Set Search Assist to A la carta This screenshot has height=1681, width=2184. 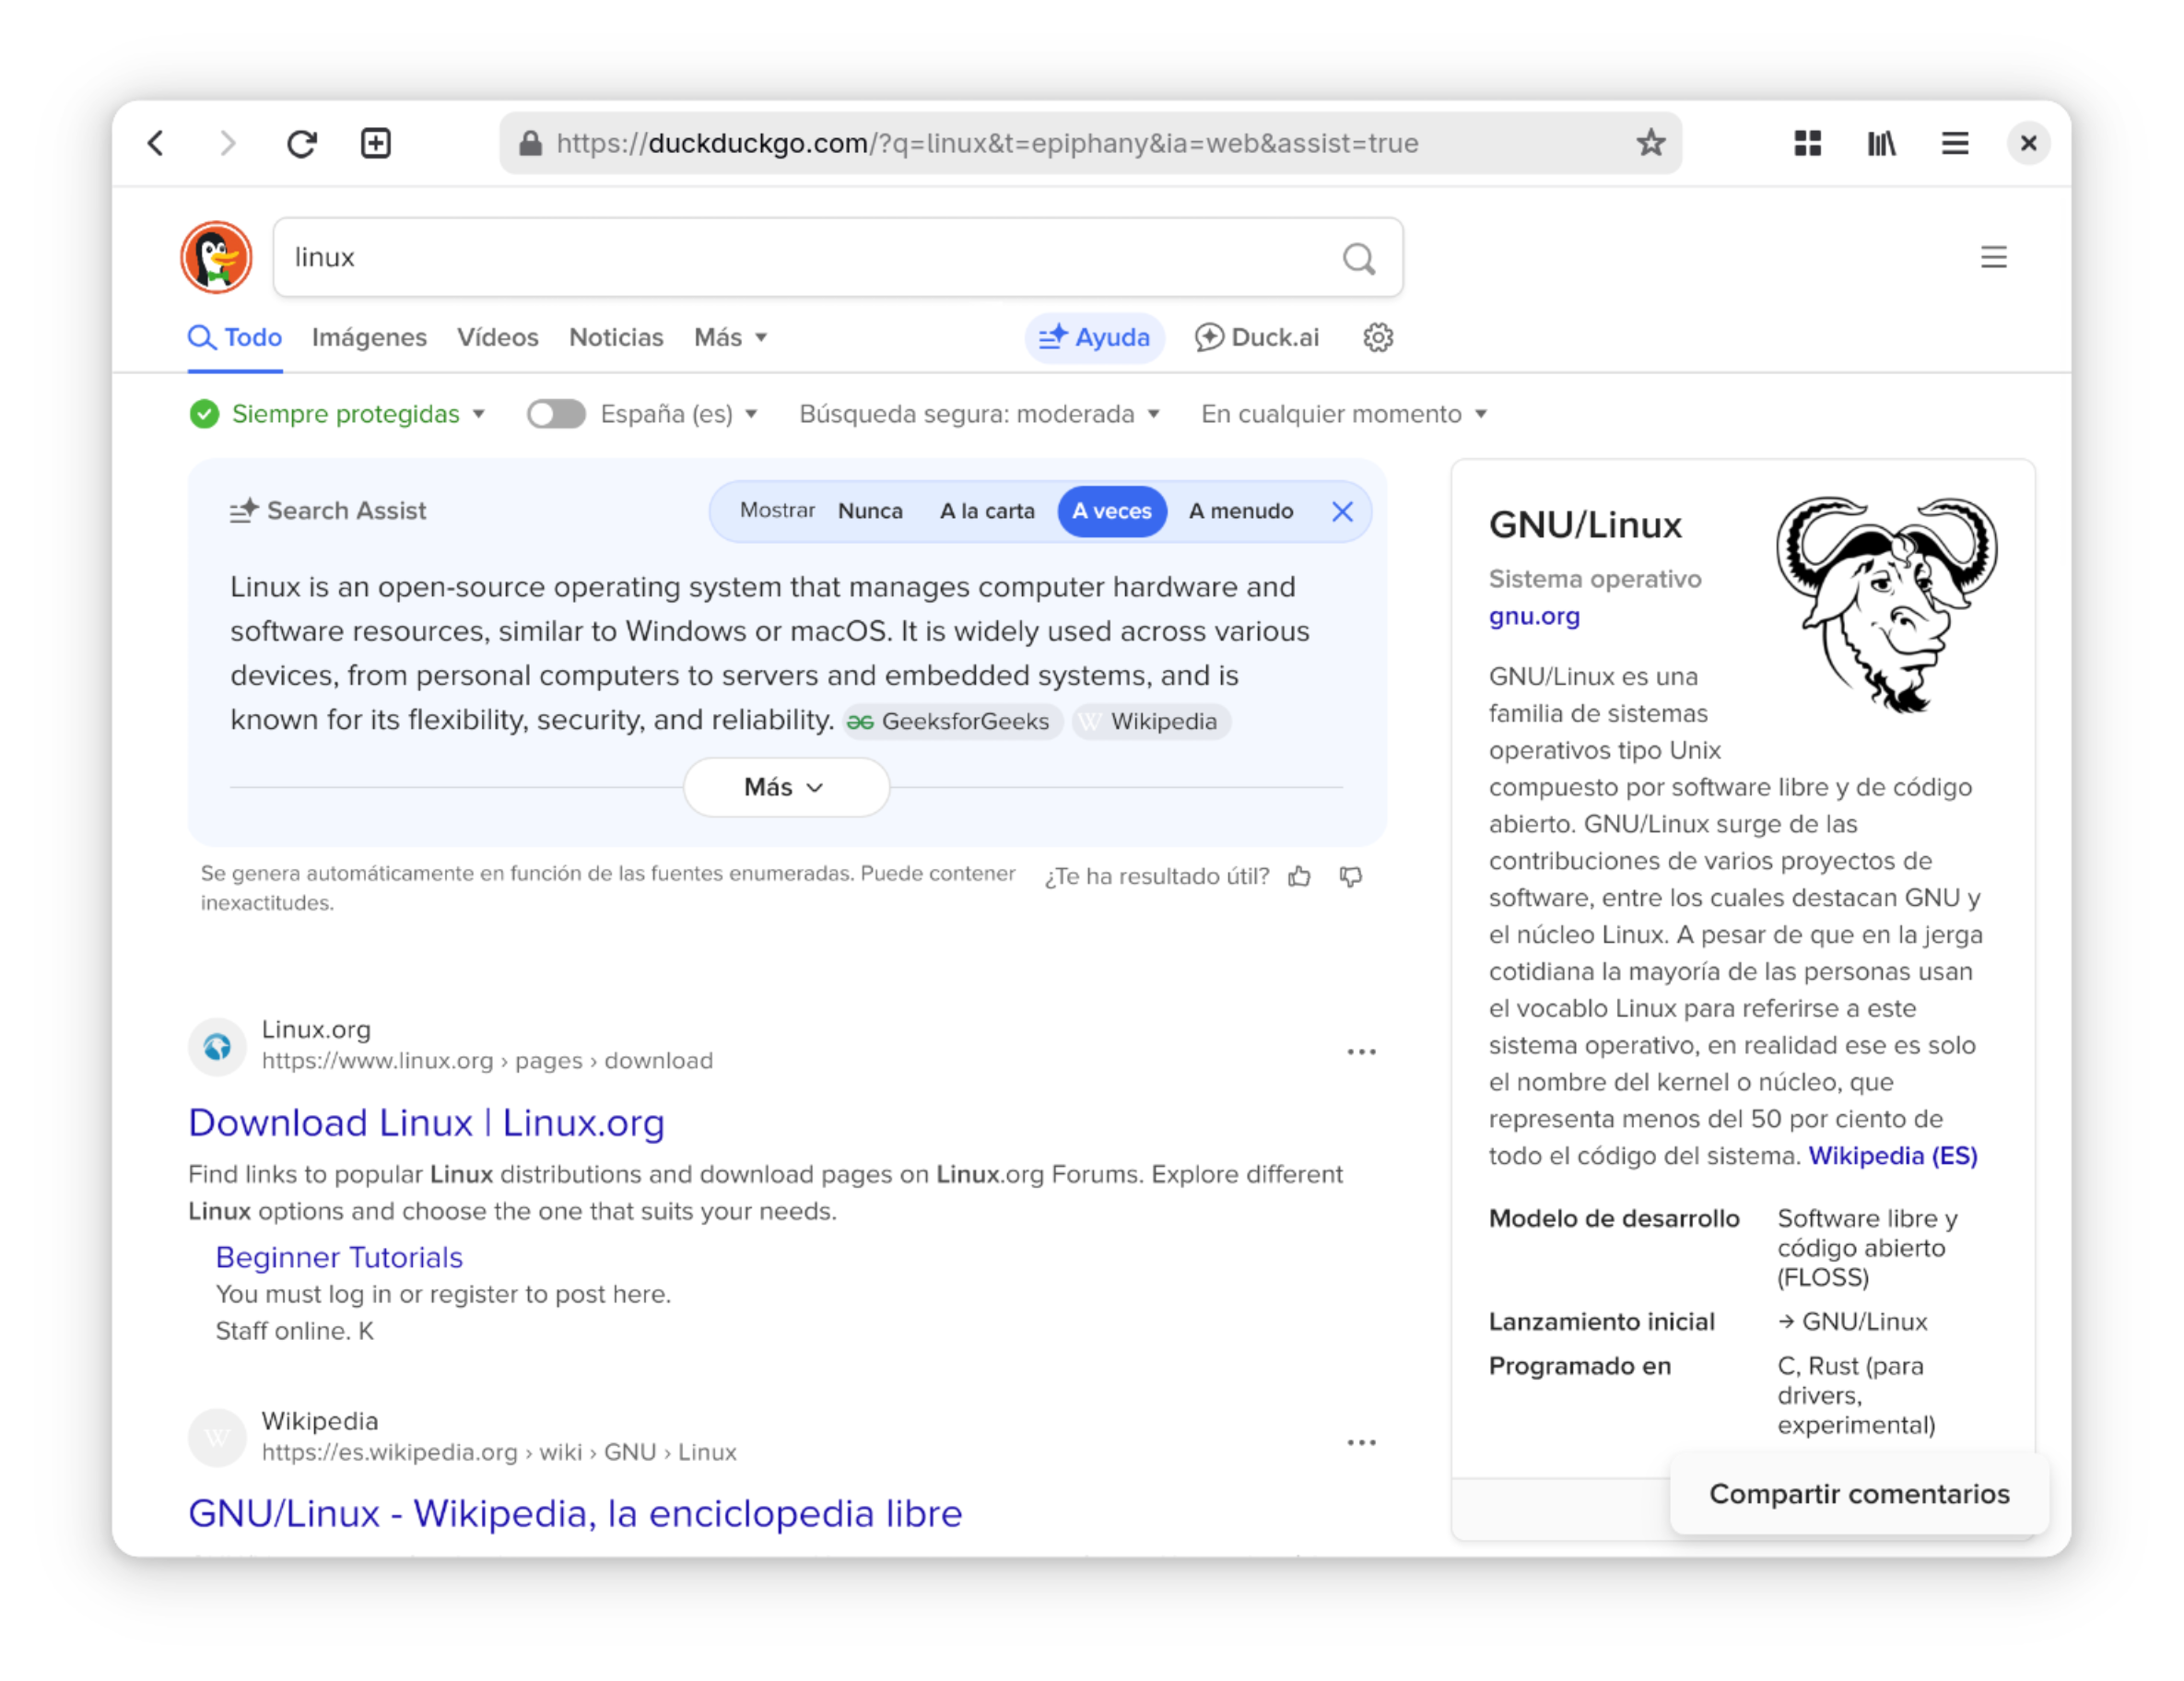tap(987, 512)
